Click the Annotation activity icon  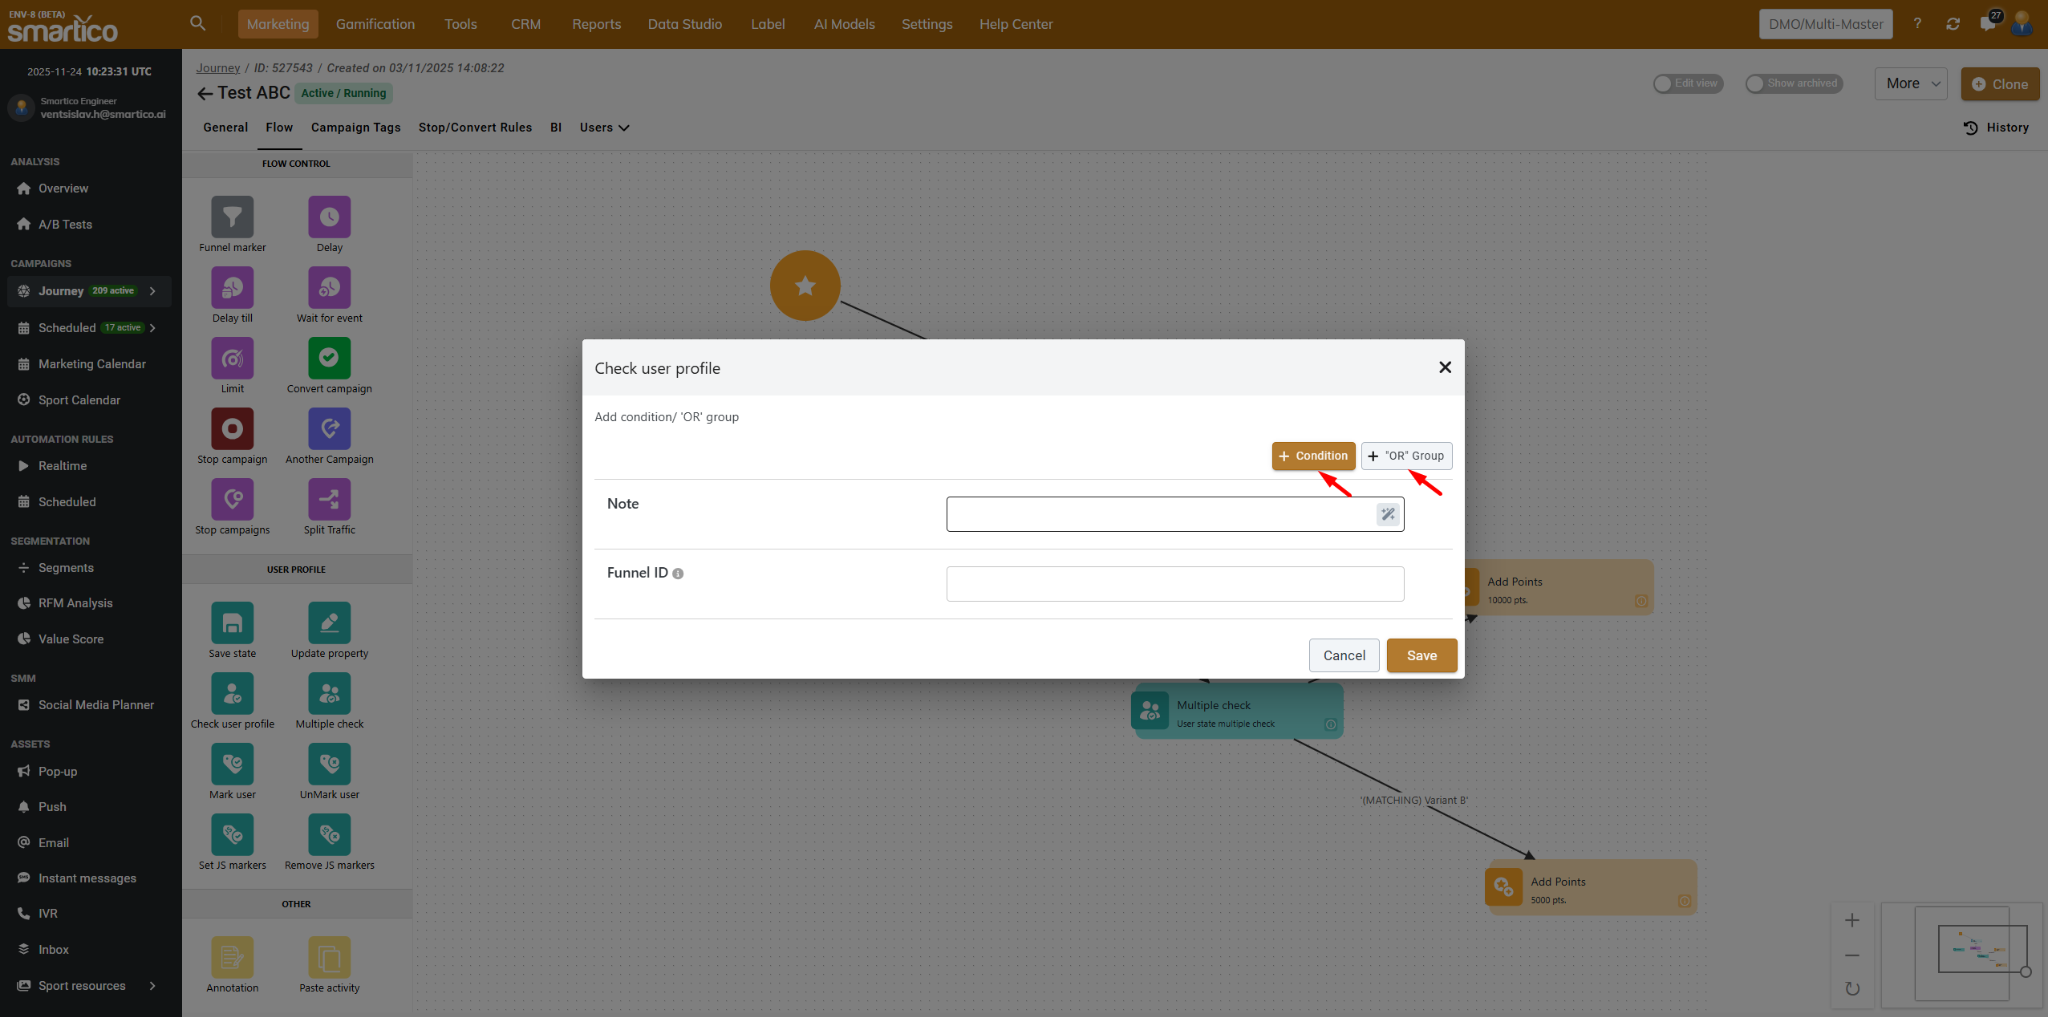click(x=232, y=958)
